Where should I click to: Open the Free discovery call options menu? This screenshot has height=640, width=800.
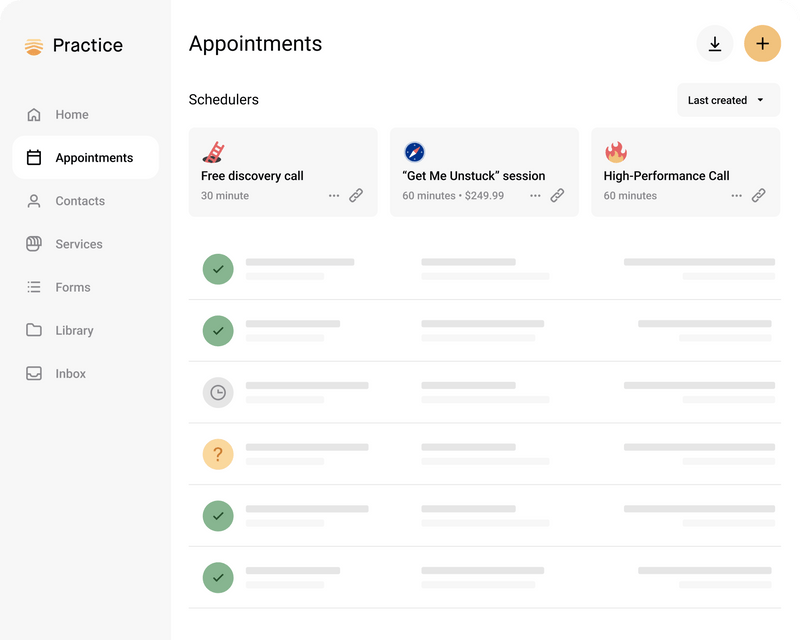click(x=333, y=196)
